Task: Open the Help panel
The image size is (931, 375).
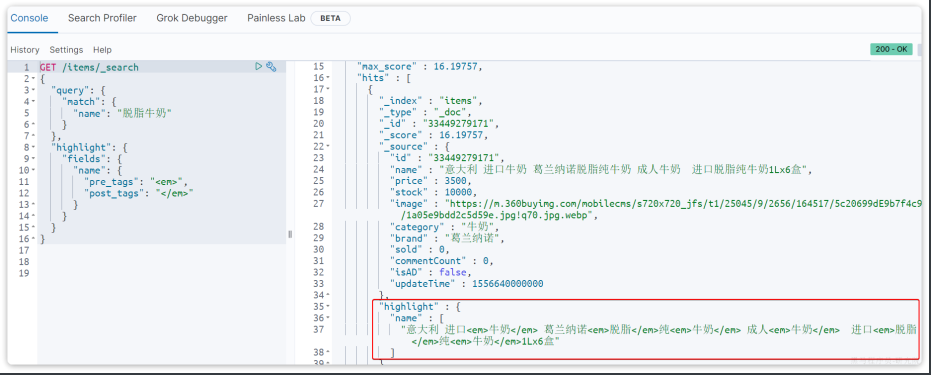Action: [102, 50]
